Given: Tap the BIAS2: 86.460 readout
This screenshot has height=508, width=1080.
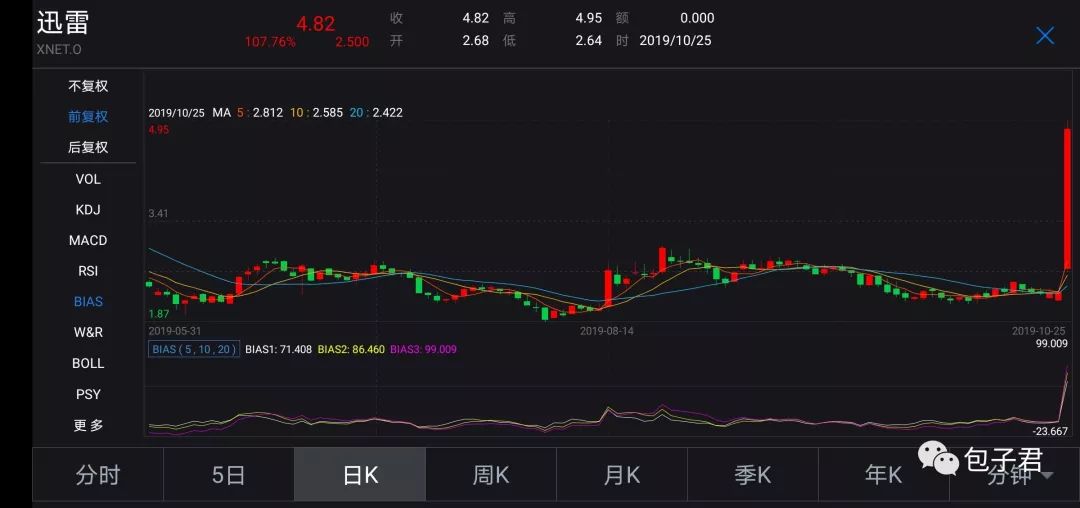Looking at the screenshot, I should tap(351, 349).
